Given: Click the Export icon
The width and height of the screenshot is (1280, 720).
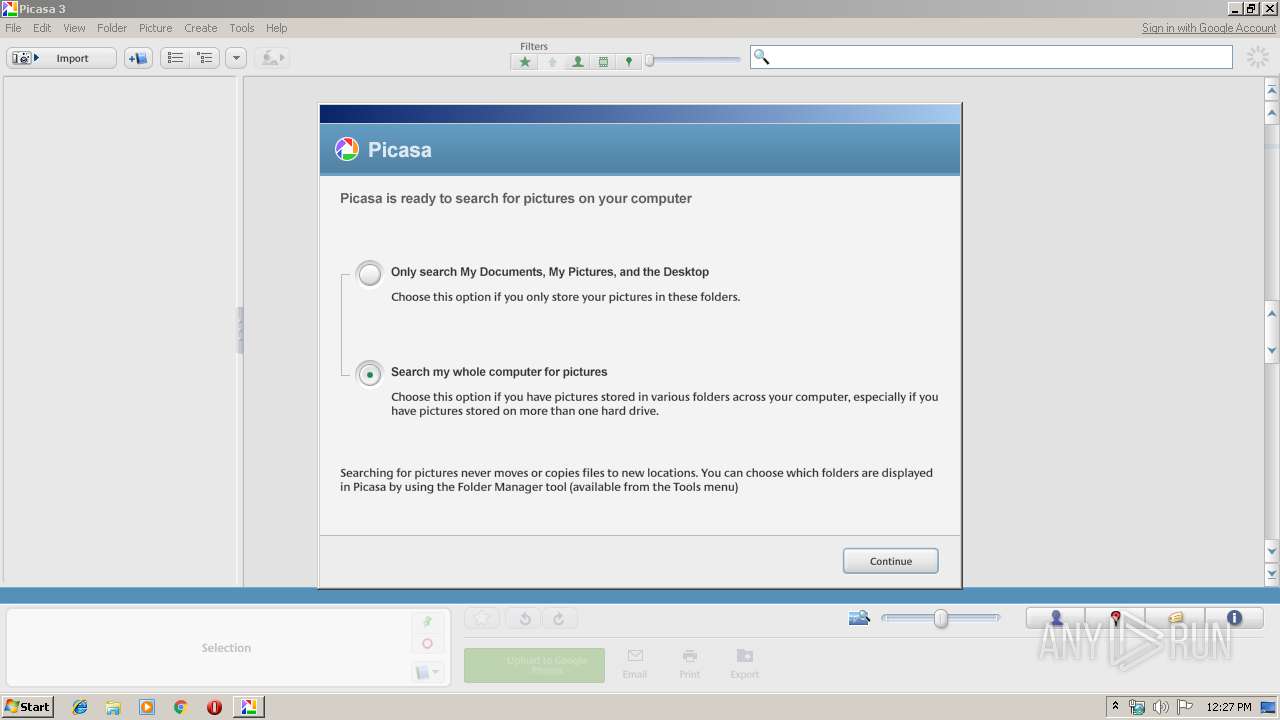Looking at the screenshot, I should point(745,664).
